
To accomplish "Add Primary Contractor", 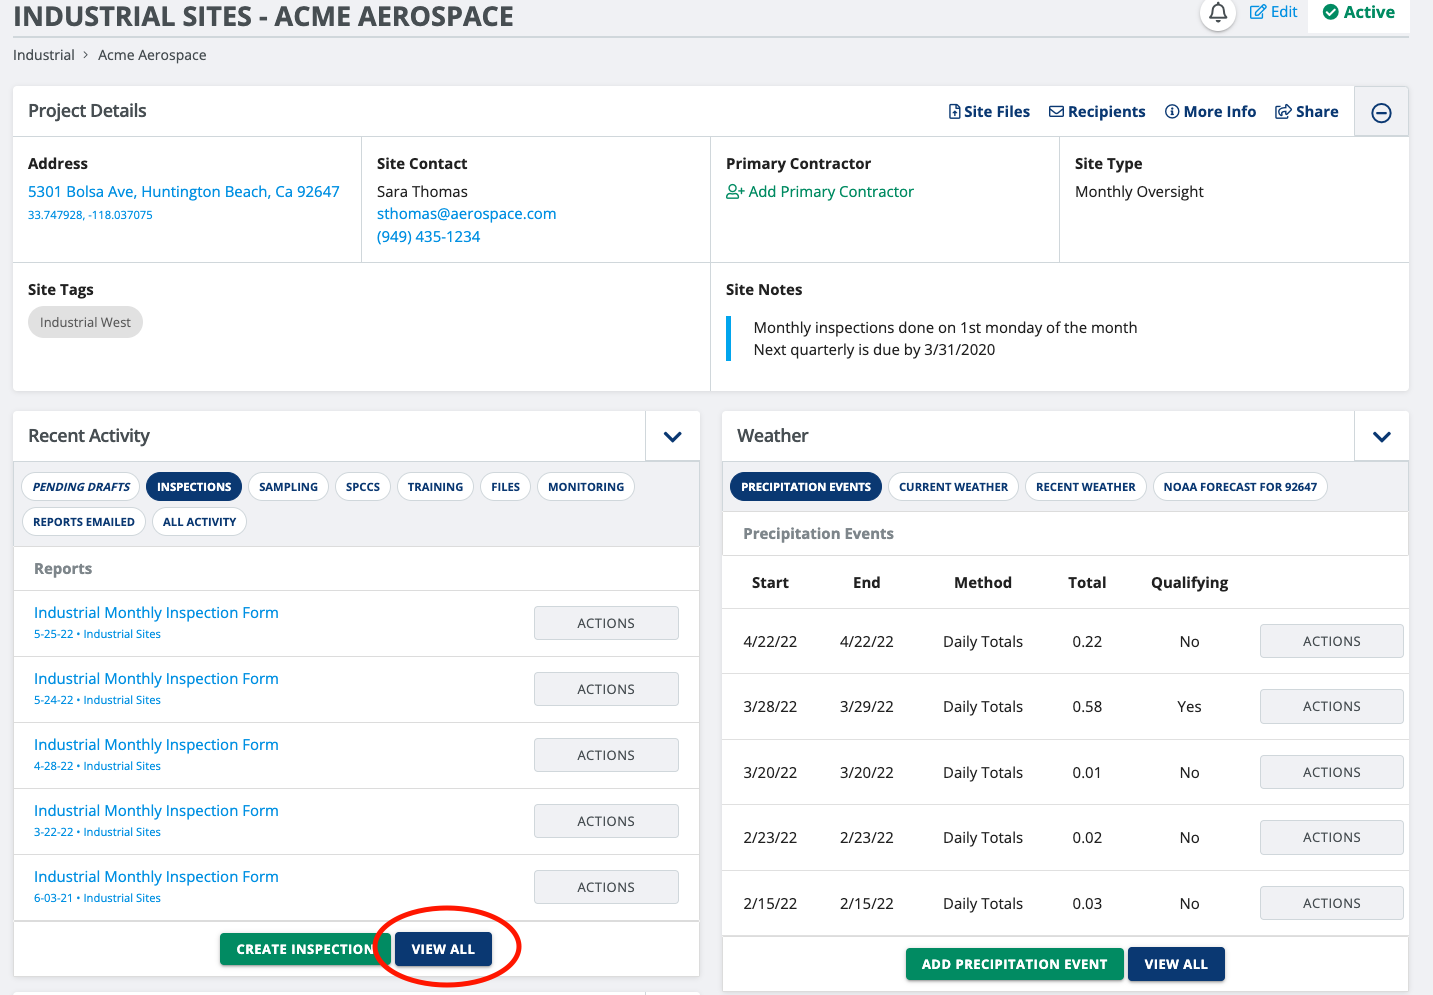I will point(820,192).
